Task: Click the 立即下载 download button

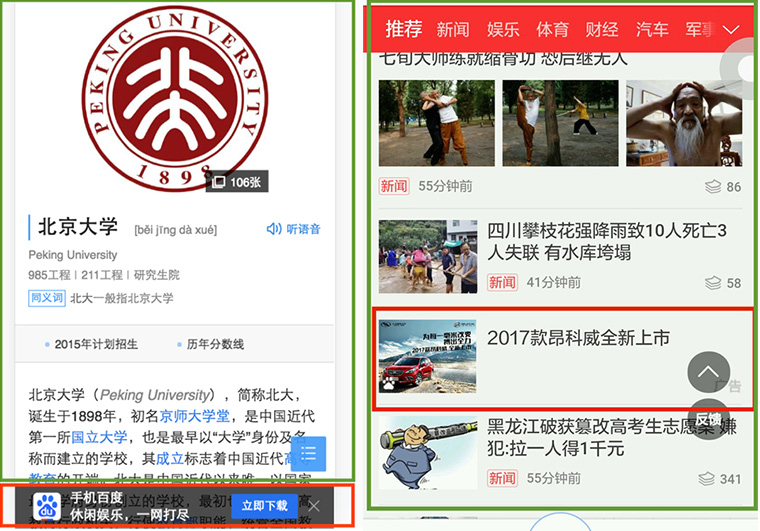Action: [264, 506]
